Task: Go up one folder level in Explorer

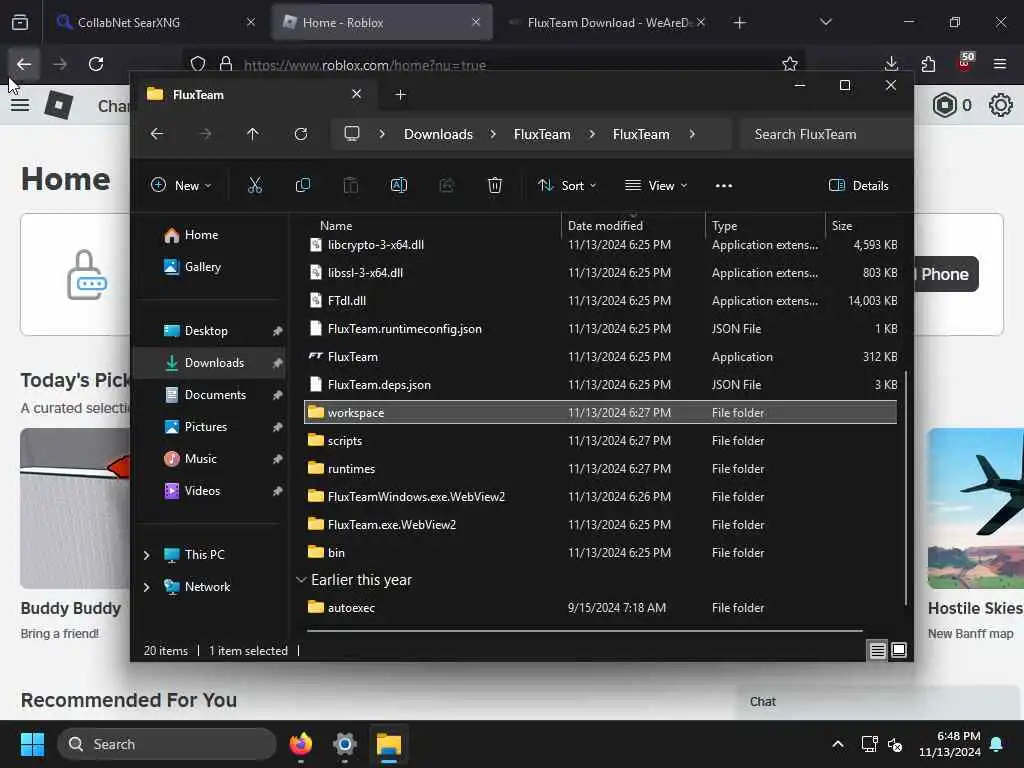Action: click(x=253, y=134)
